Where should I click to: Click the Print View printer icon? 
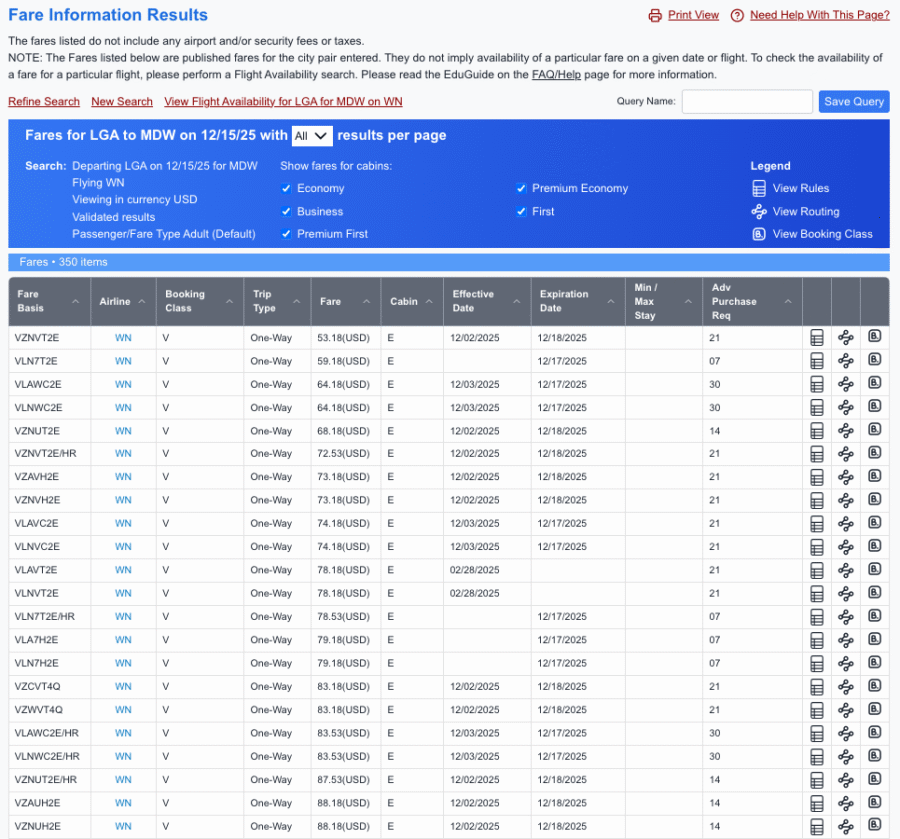click(x=657, y=15)
